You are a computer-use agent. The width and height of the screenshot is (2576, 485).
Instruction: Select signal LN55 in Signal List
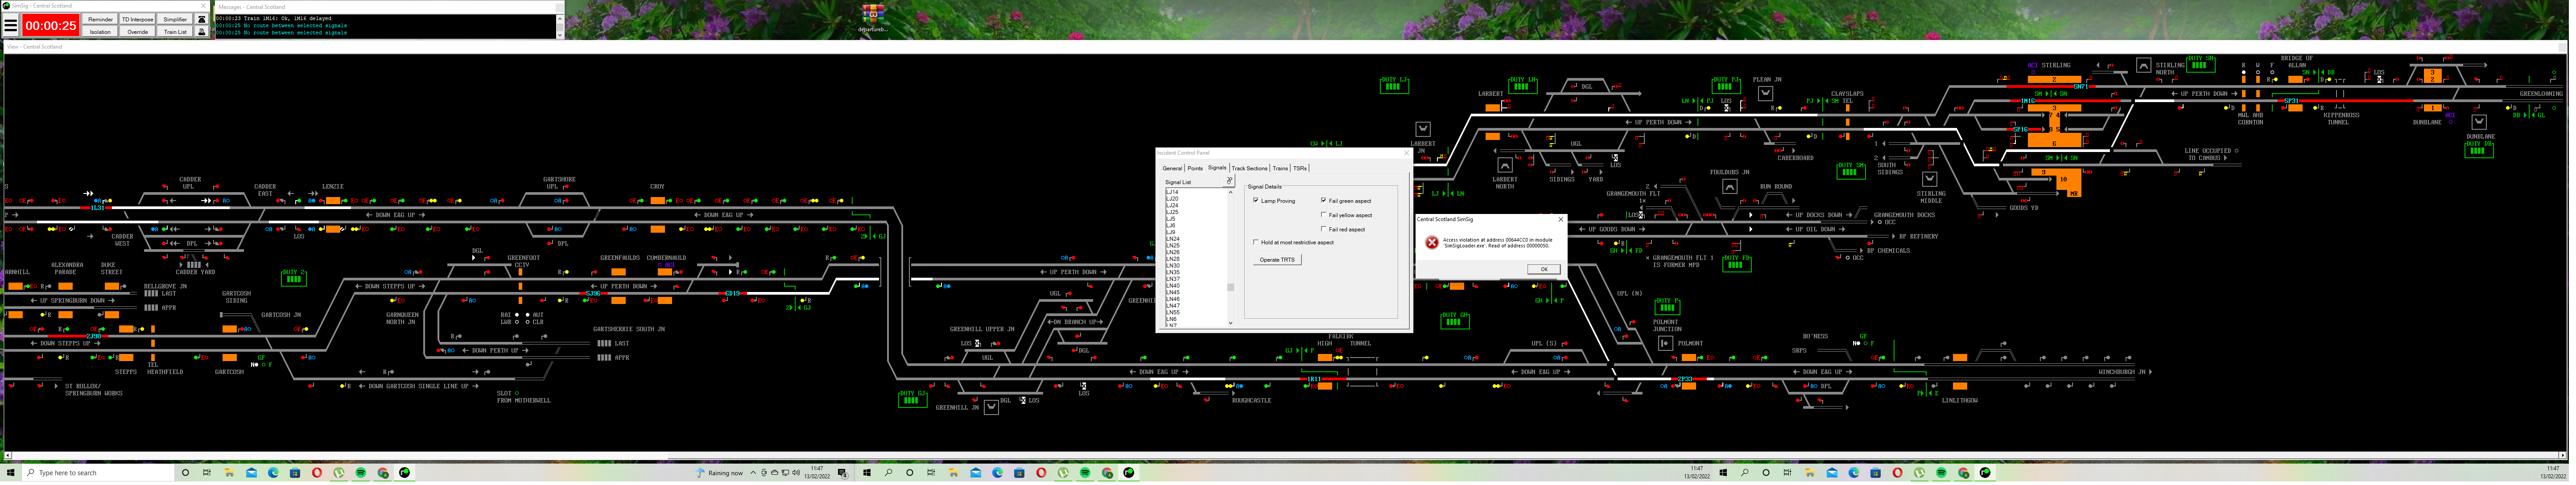[x=1173, y=313]
